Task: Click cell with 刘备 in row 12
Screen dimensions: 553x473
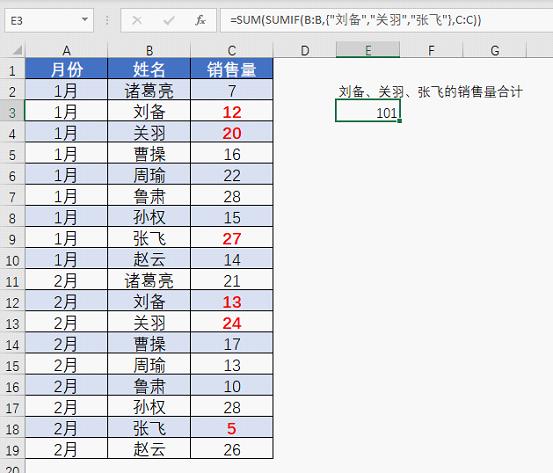Action: (149, 301)
